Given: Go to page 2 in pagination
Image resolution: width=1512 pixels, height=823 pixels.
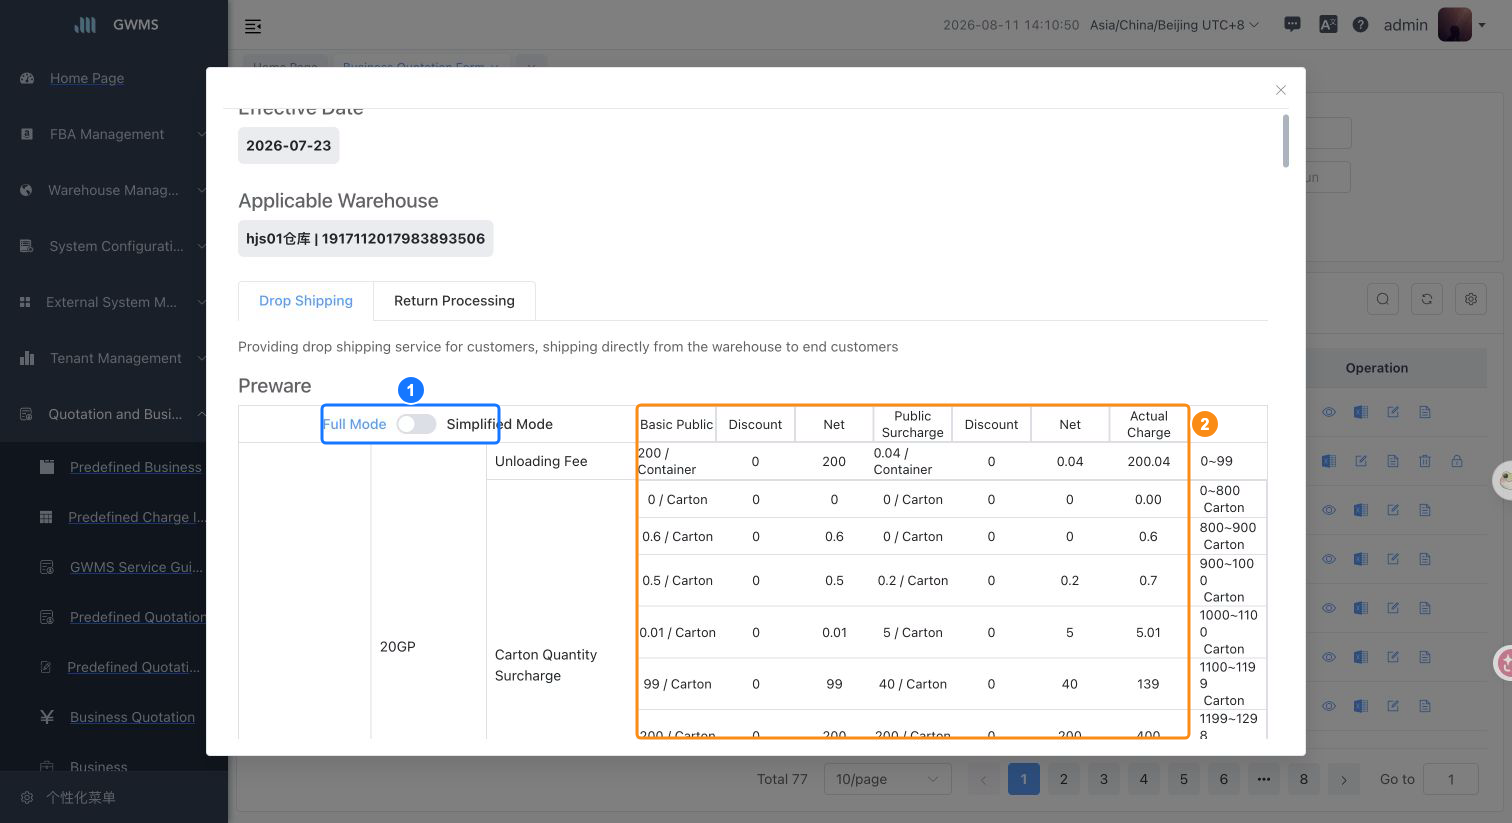Looking at the screenshot, I should (1064, 779).
